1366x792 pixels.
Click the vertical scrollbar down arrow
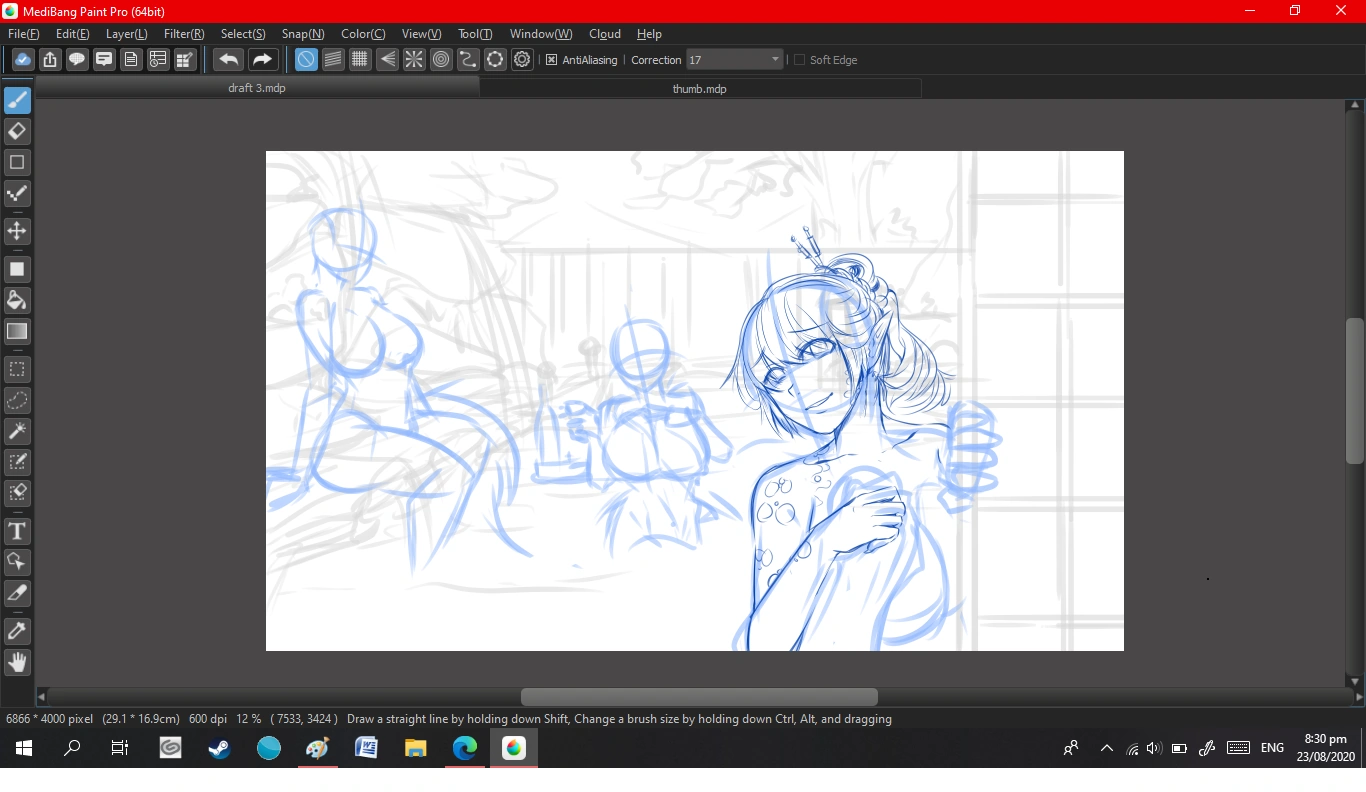click(1355, 681)
